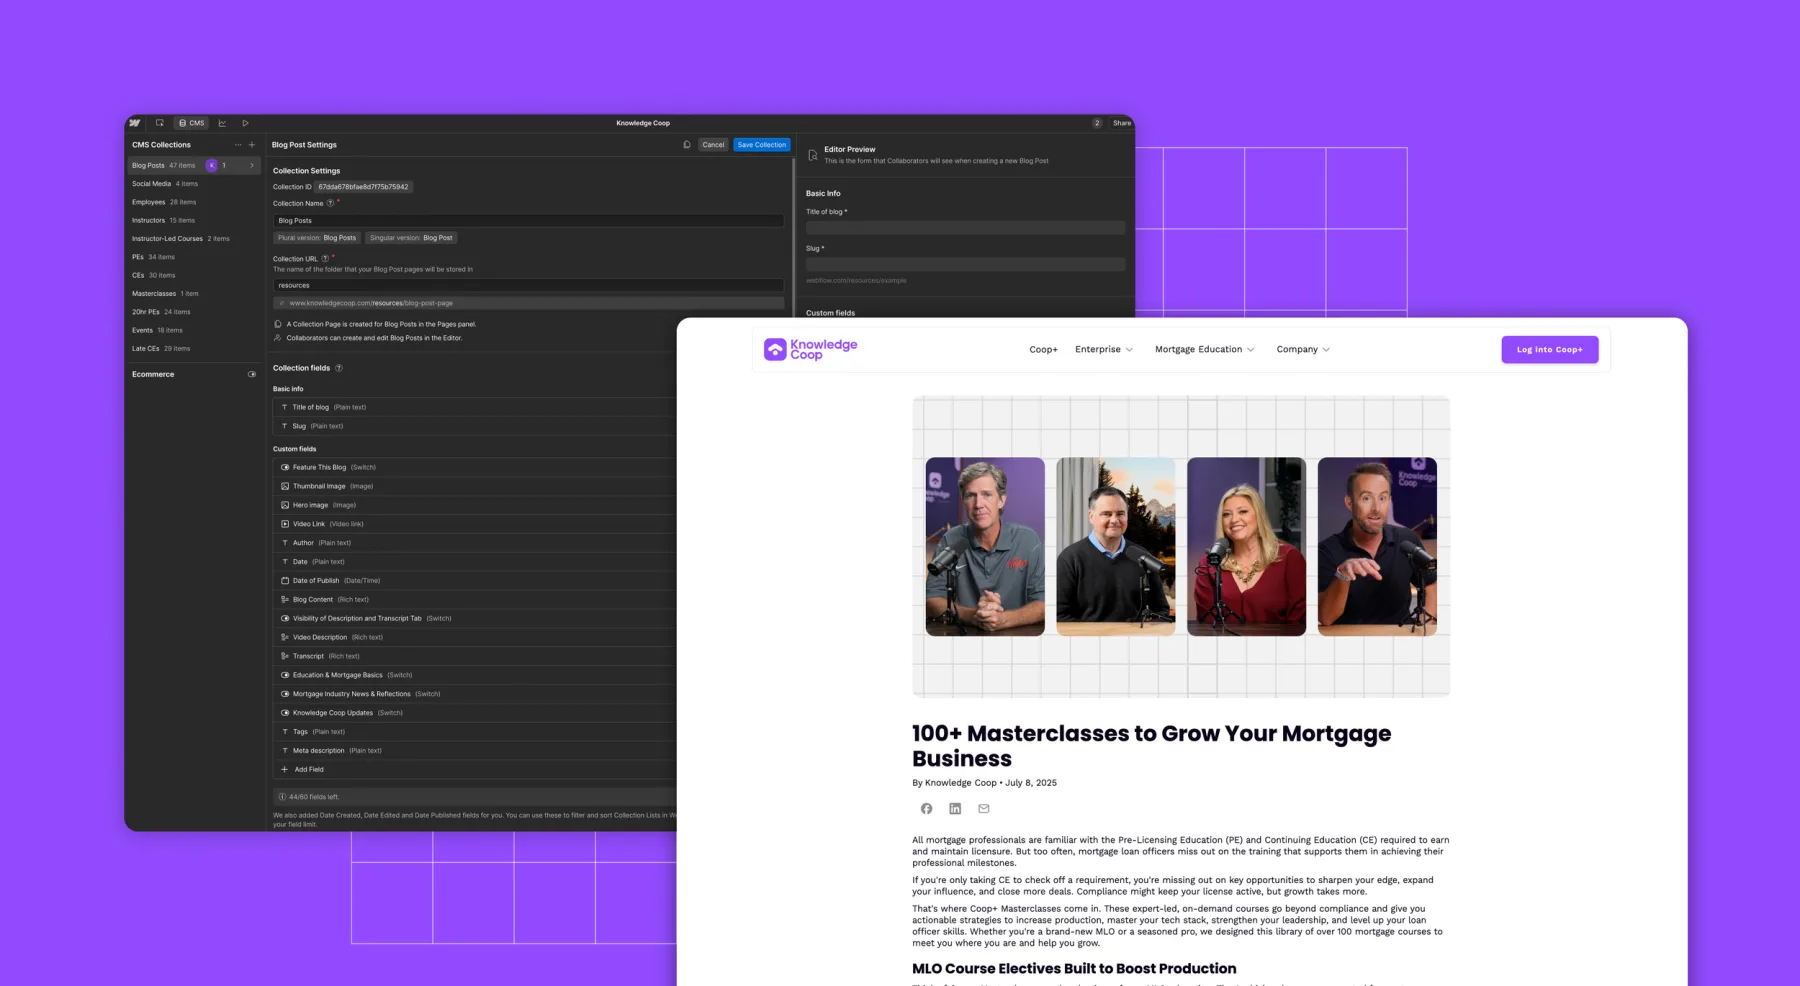Click the Editor Preview icon
Viewport: 1800px width, 986px height.
(813, 155)
